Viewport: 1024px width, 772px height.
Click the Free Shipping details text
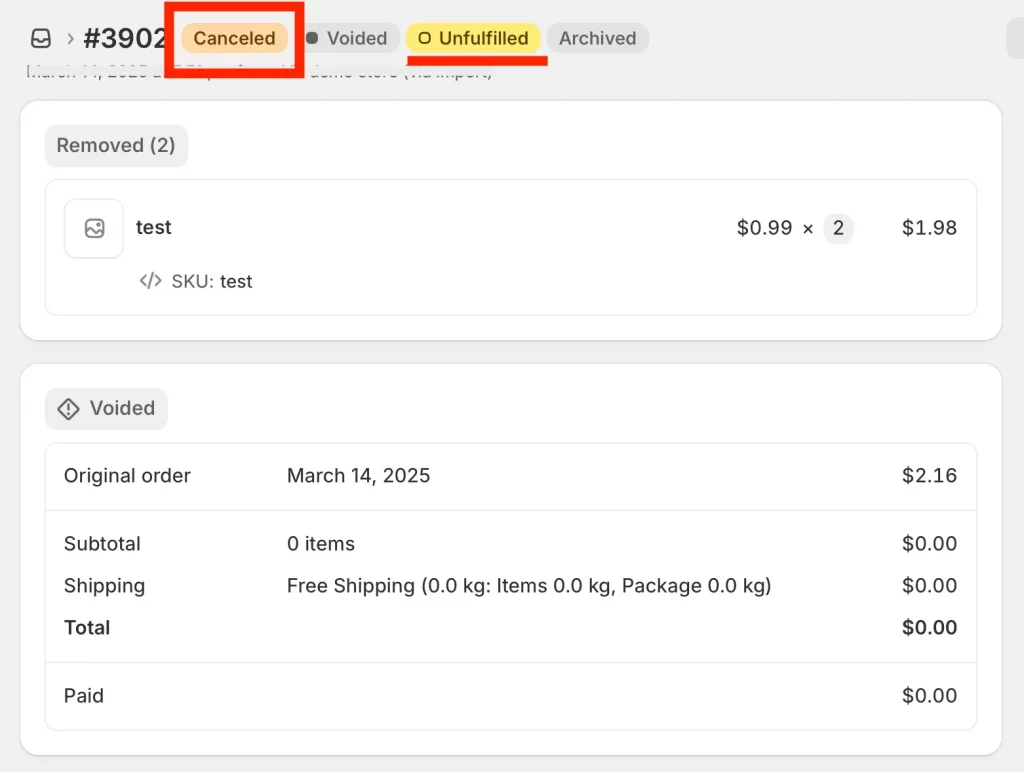pos(529,586)
